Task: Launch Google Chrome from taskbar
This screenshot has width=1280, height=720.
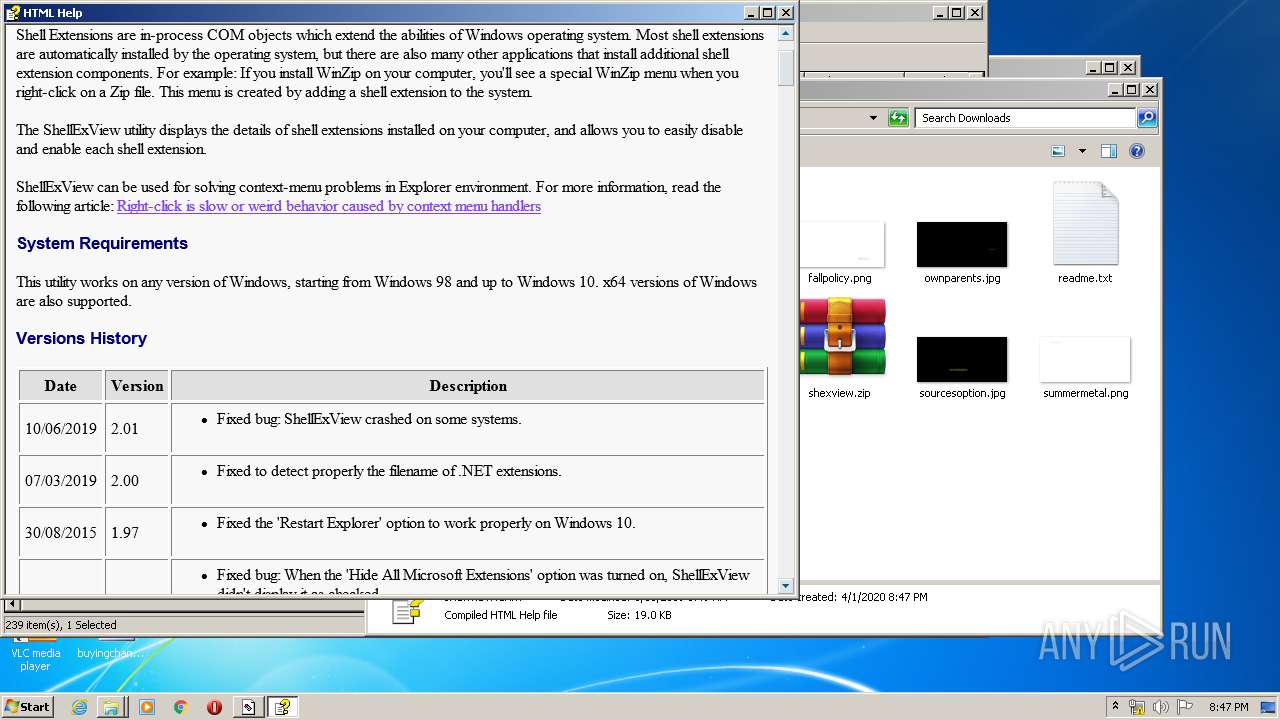Action: (x=180, y=707)
